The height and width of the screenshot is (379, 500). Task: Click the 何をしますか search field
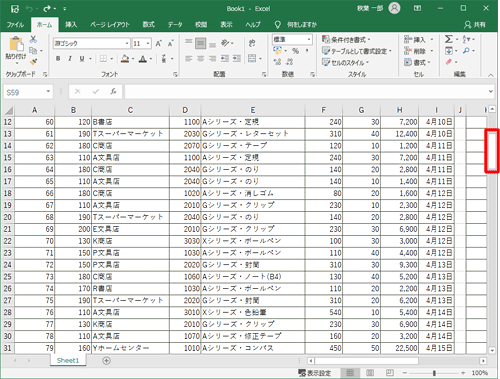pos(302,25)
